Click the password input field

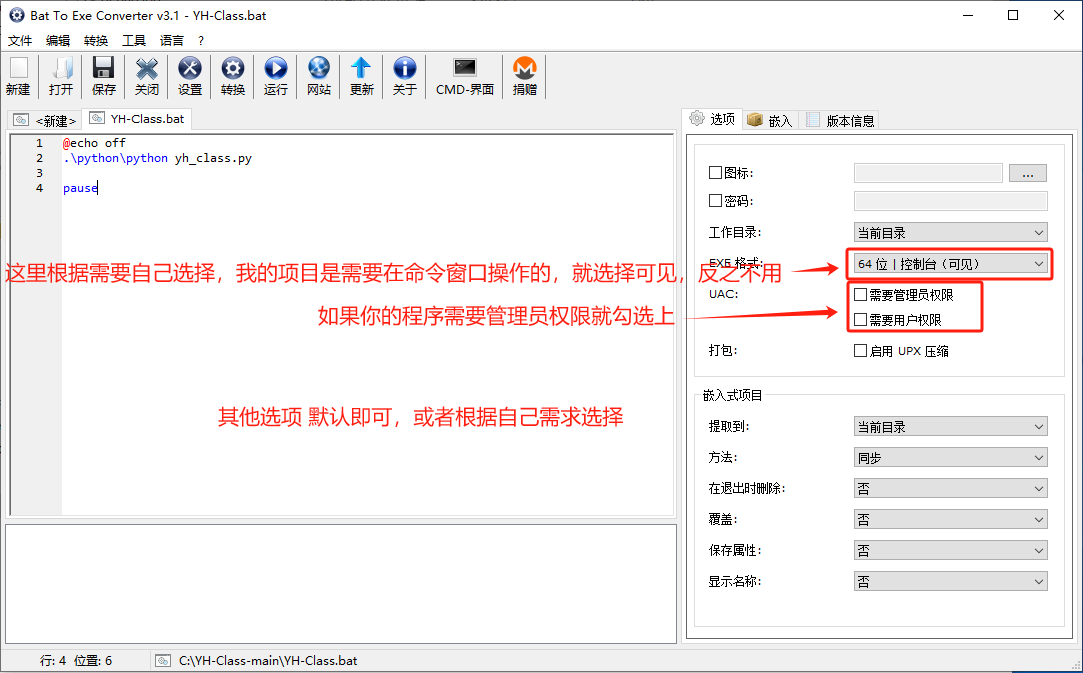(950, 201)
